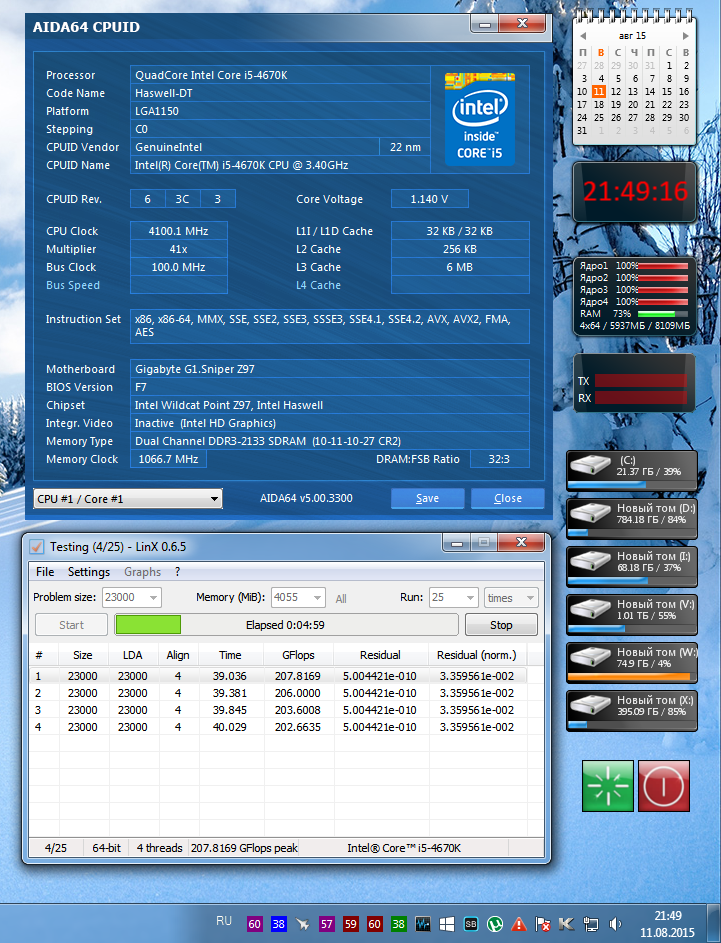Click day 11 in calendar gadget
Image resolution: width=721 pixels, height=943 pixels.
pos(598,91)
